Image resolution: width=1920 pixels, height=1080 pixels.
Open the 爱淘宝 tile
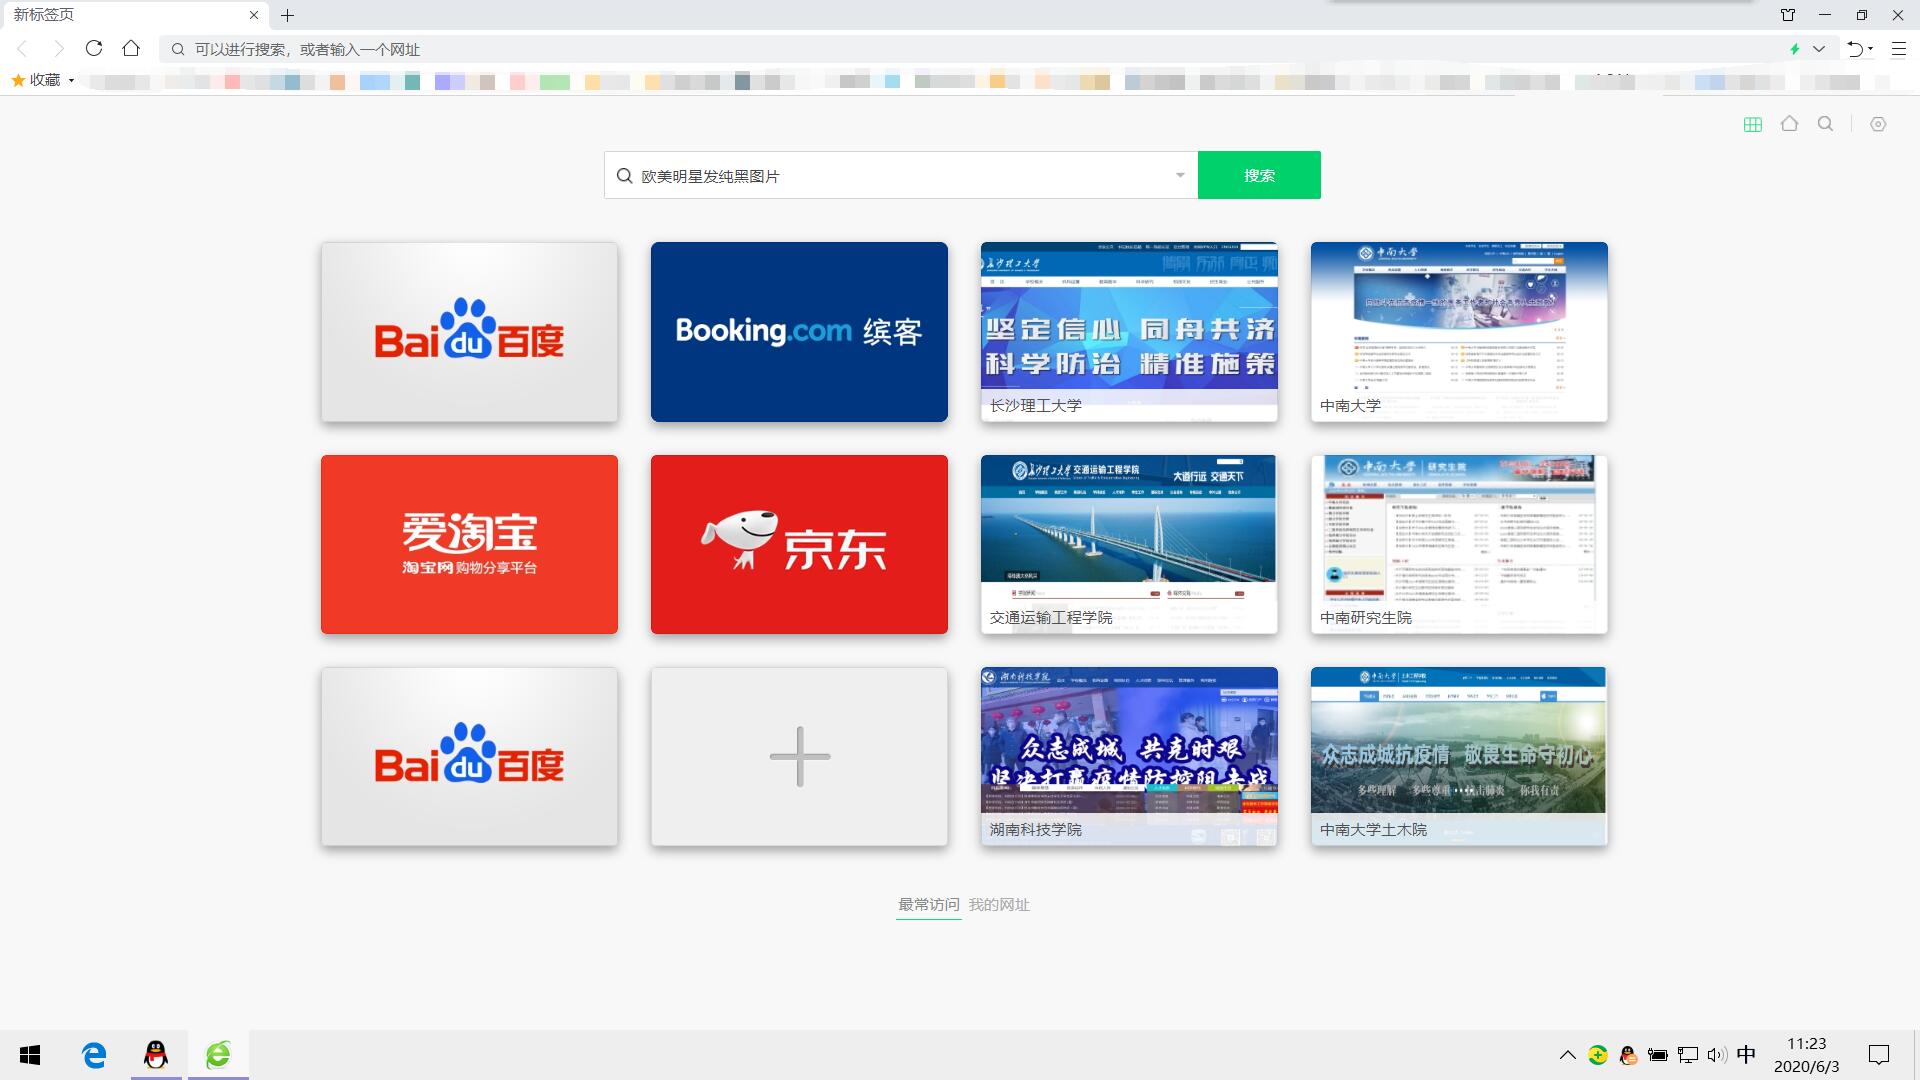[x=469, y=544]
